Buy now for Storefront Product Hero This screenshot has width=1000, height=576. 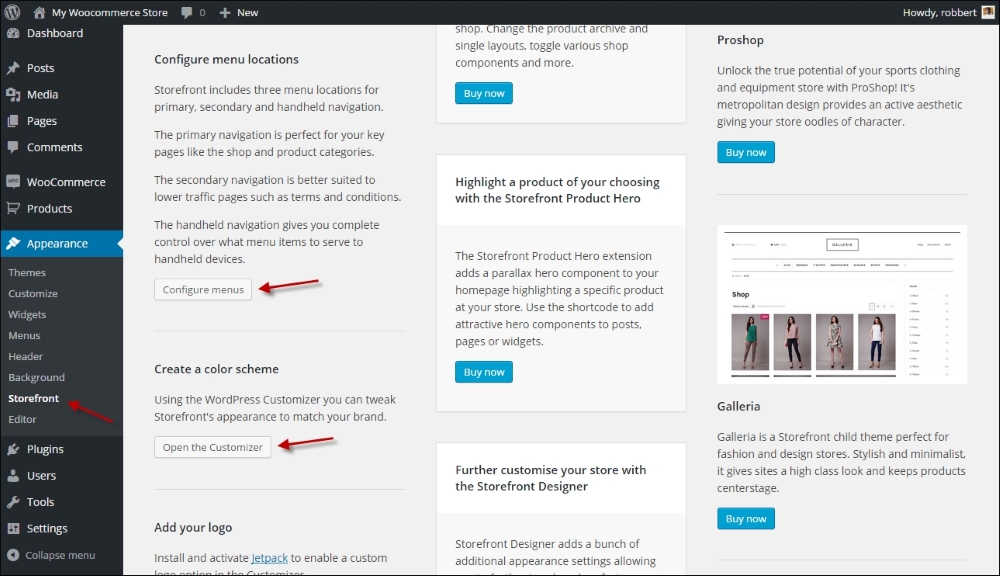point(483,372)
